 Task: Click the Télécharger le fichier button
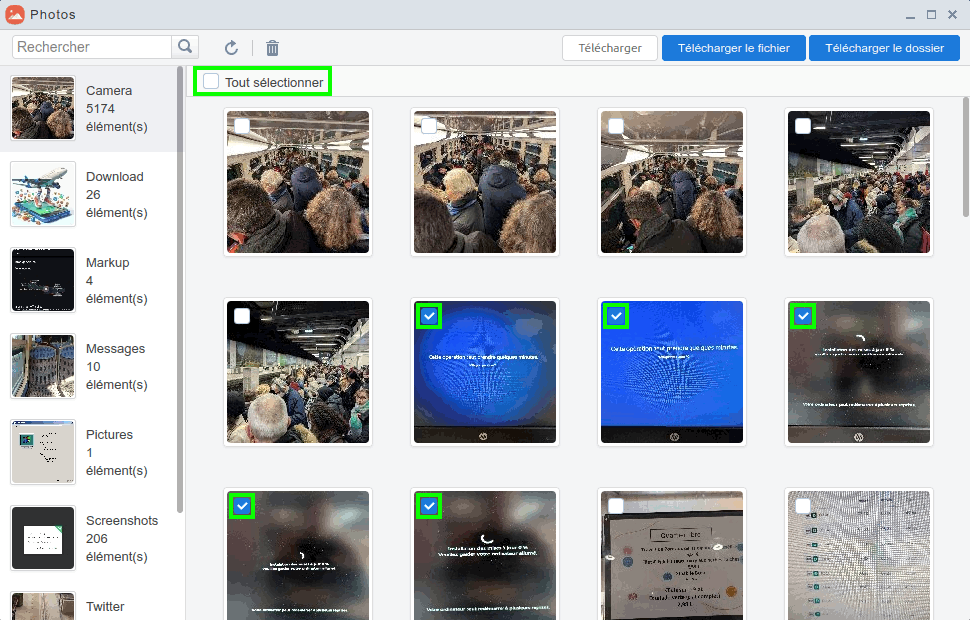[734, 48]
